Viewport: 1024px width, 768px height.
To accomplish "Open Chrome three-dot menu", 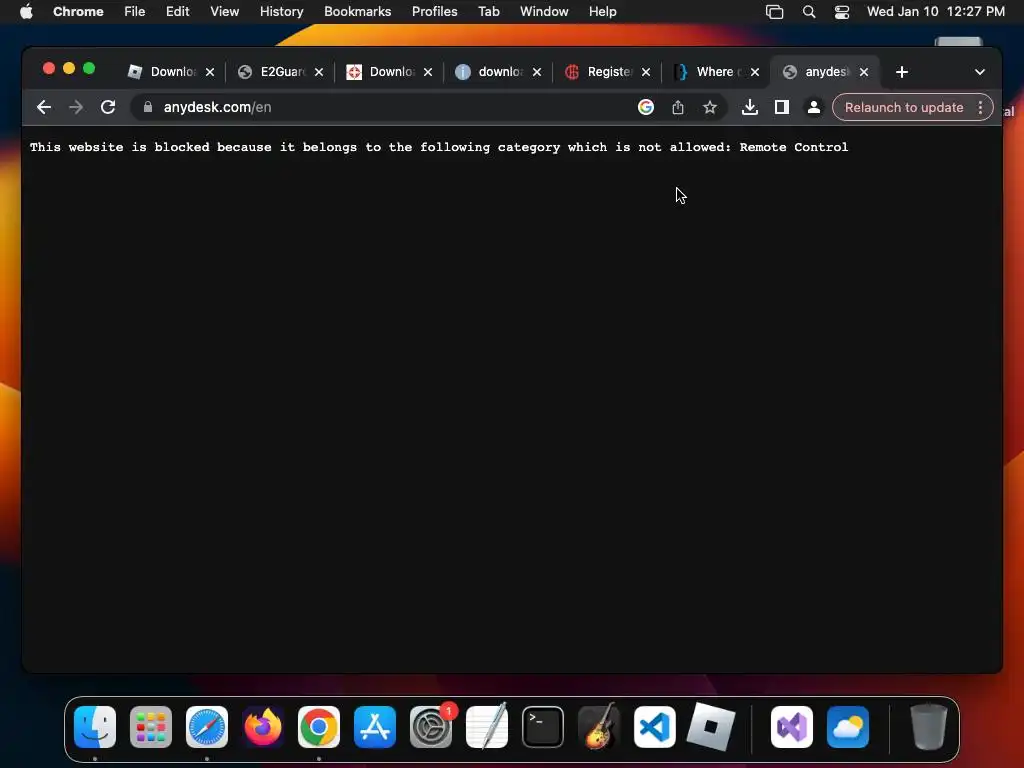I will pos(981,107).
